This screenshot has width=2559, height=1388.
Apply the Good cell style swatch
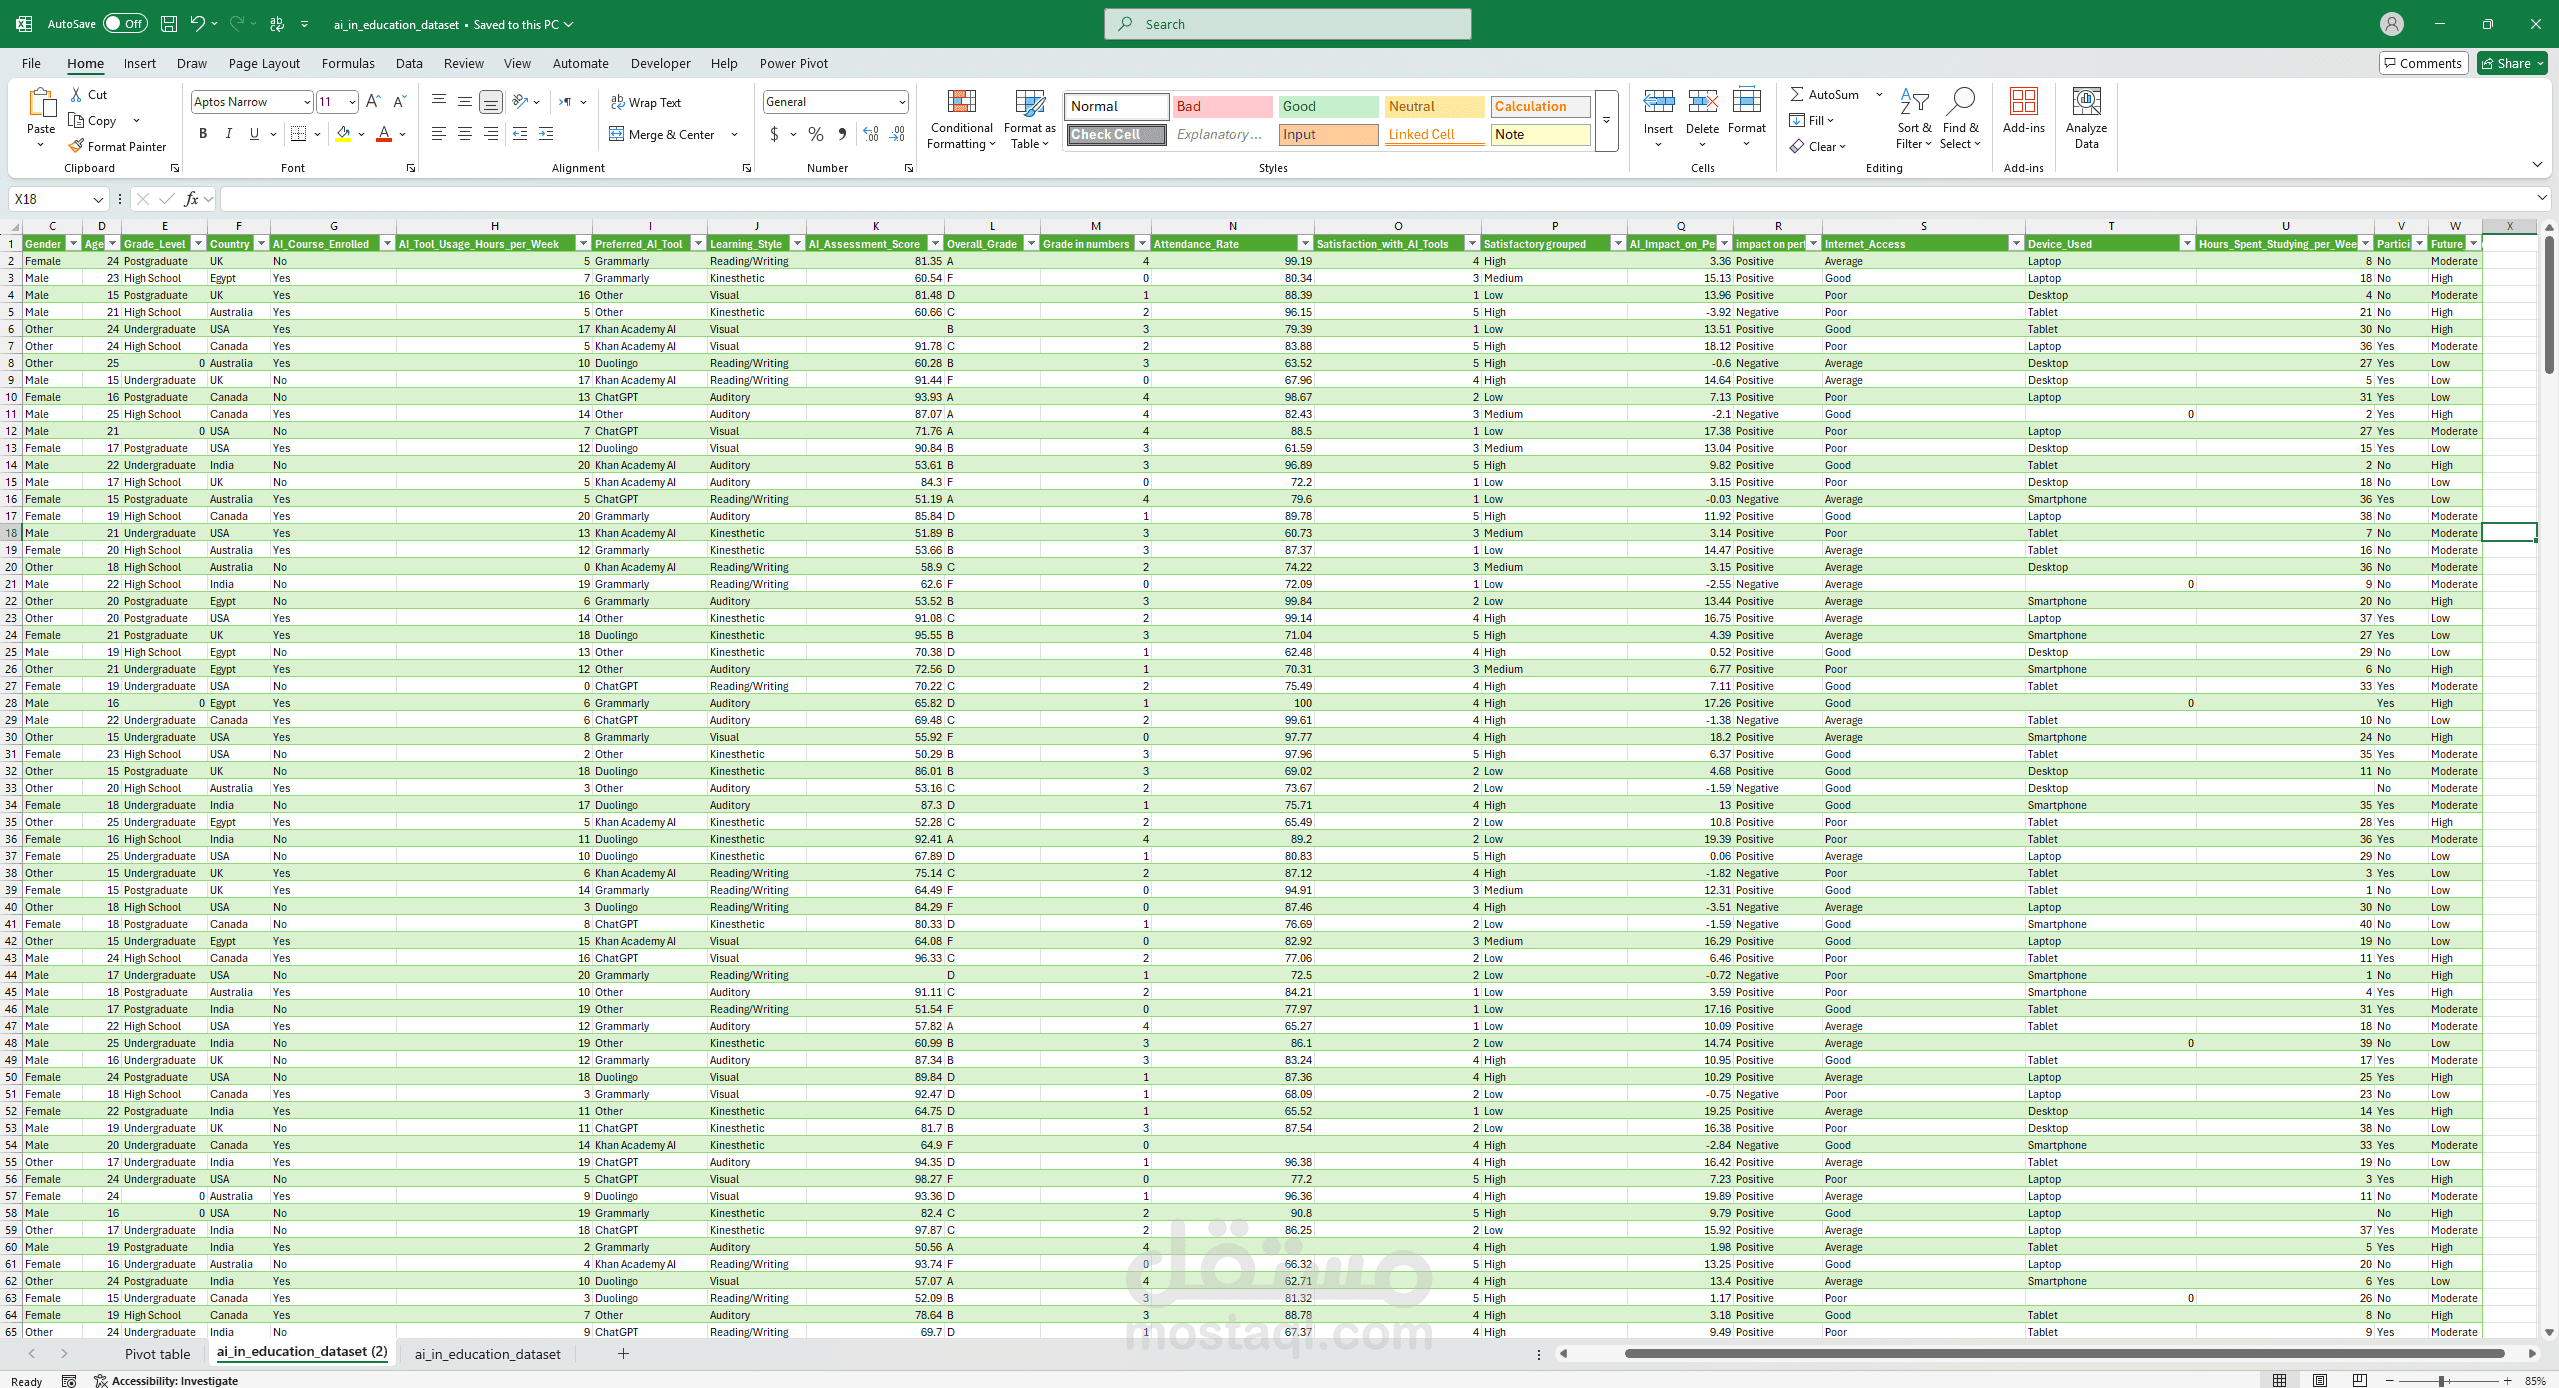[x=1327, y=106]
